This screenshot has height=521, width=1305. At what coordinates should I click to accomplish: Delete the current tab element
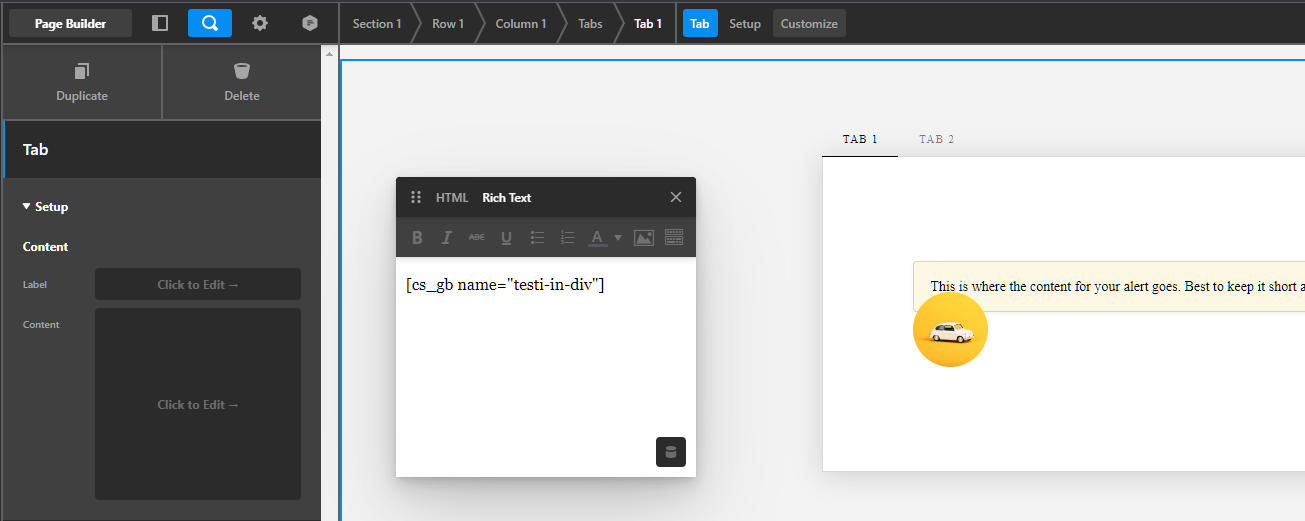click(242, 82)
